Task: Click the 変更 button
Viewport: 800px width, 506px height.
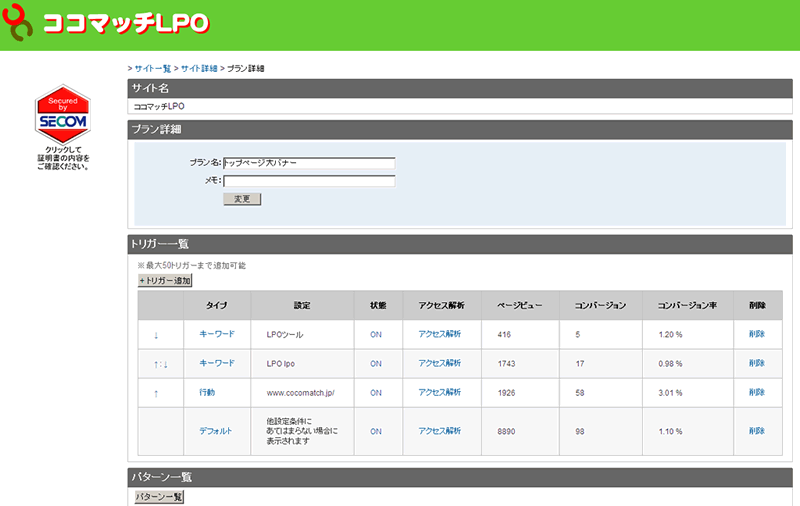Action: tap(242, 199)
